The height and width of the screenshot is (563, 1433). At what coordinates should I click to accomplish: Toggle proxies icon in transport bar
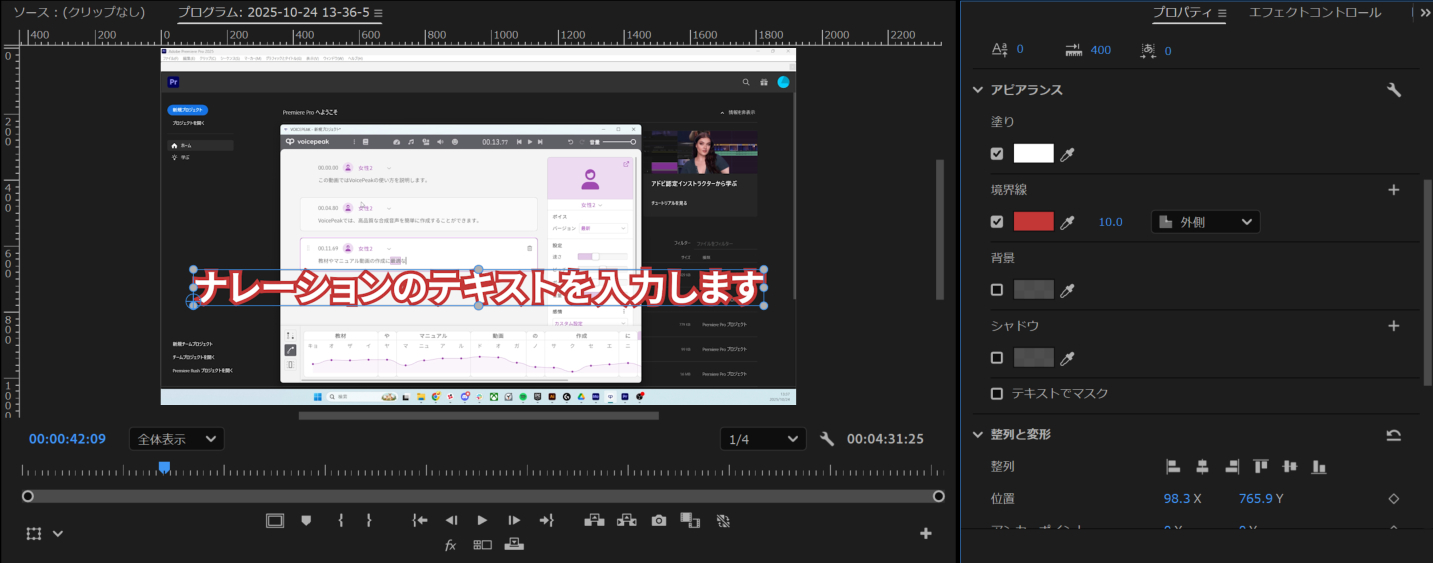point(723,520)
